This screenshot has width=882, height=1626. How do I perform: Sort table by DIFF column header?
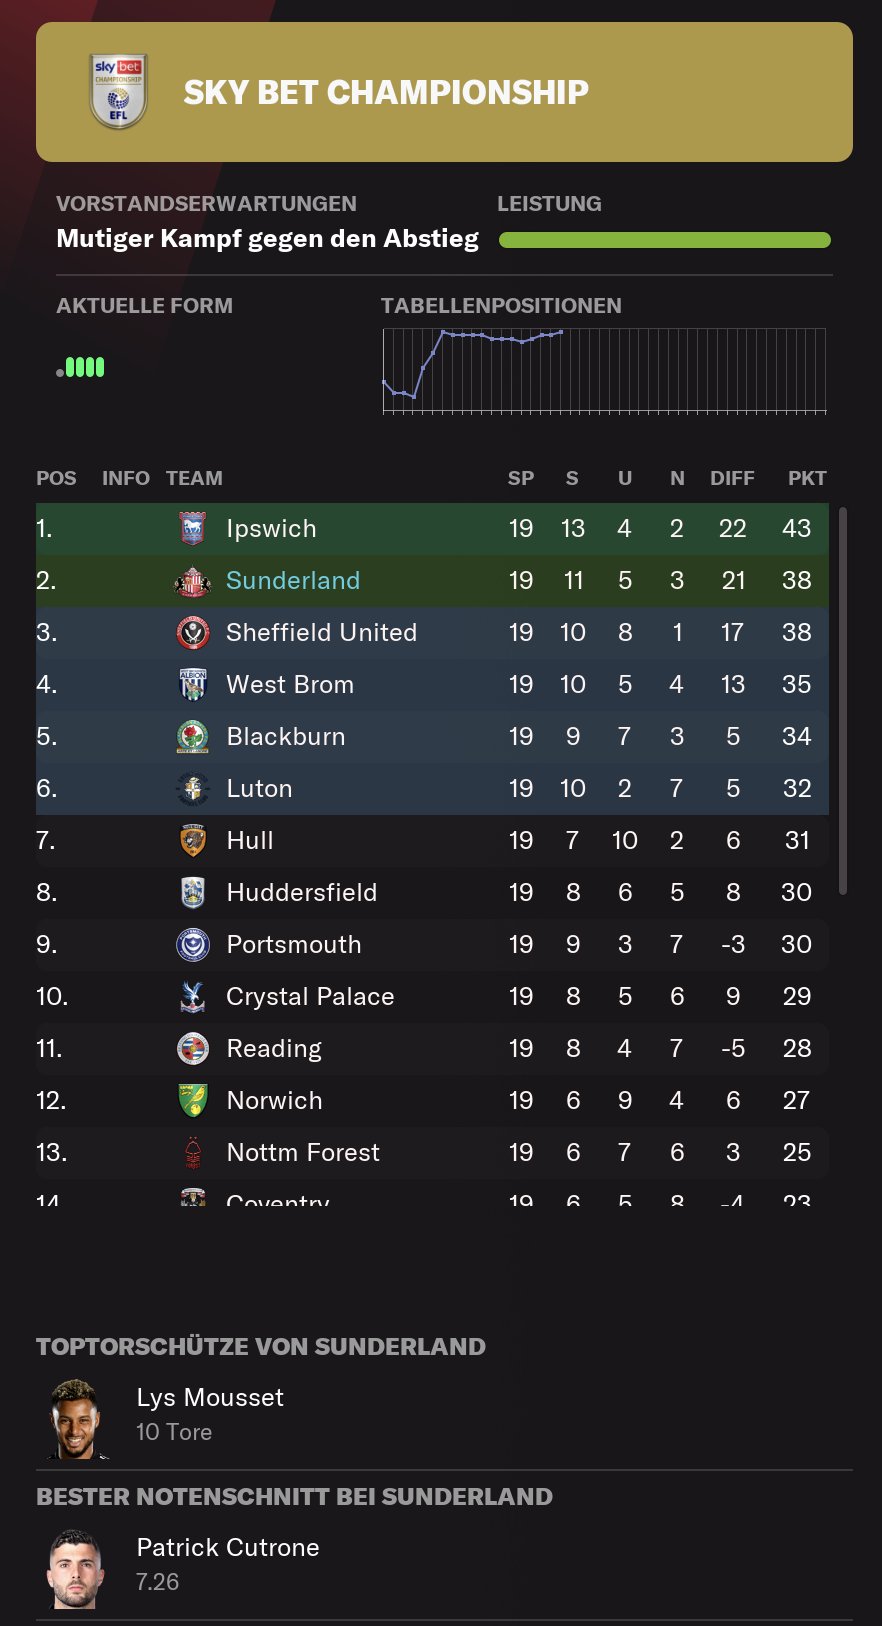coord(732,478)
